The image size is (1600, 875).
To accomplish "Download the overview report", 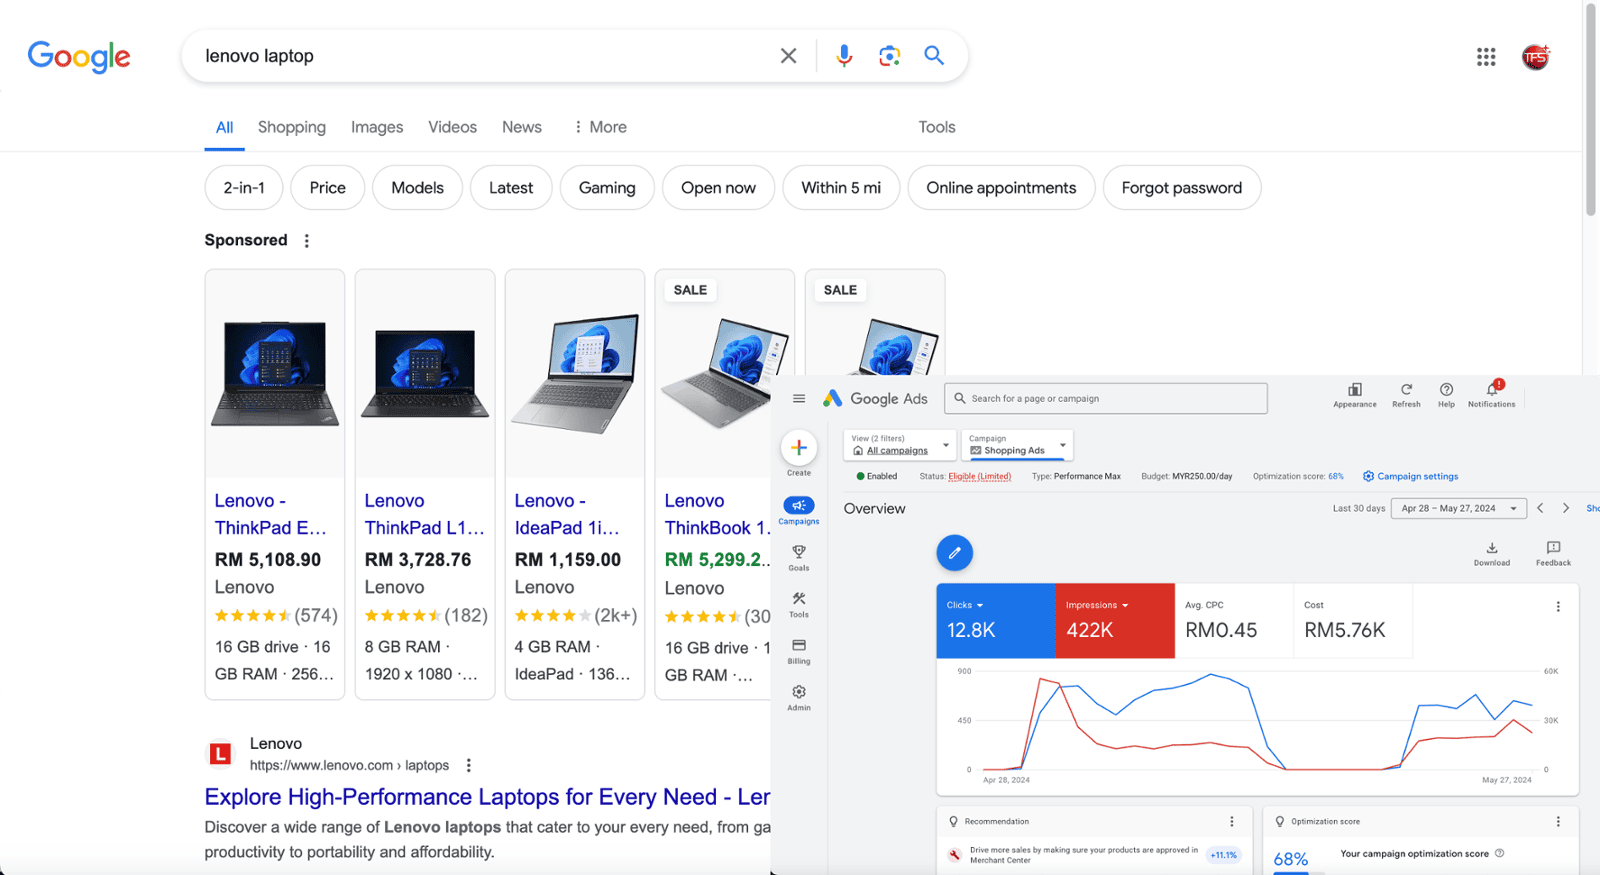I will tap(1491, 554).
